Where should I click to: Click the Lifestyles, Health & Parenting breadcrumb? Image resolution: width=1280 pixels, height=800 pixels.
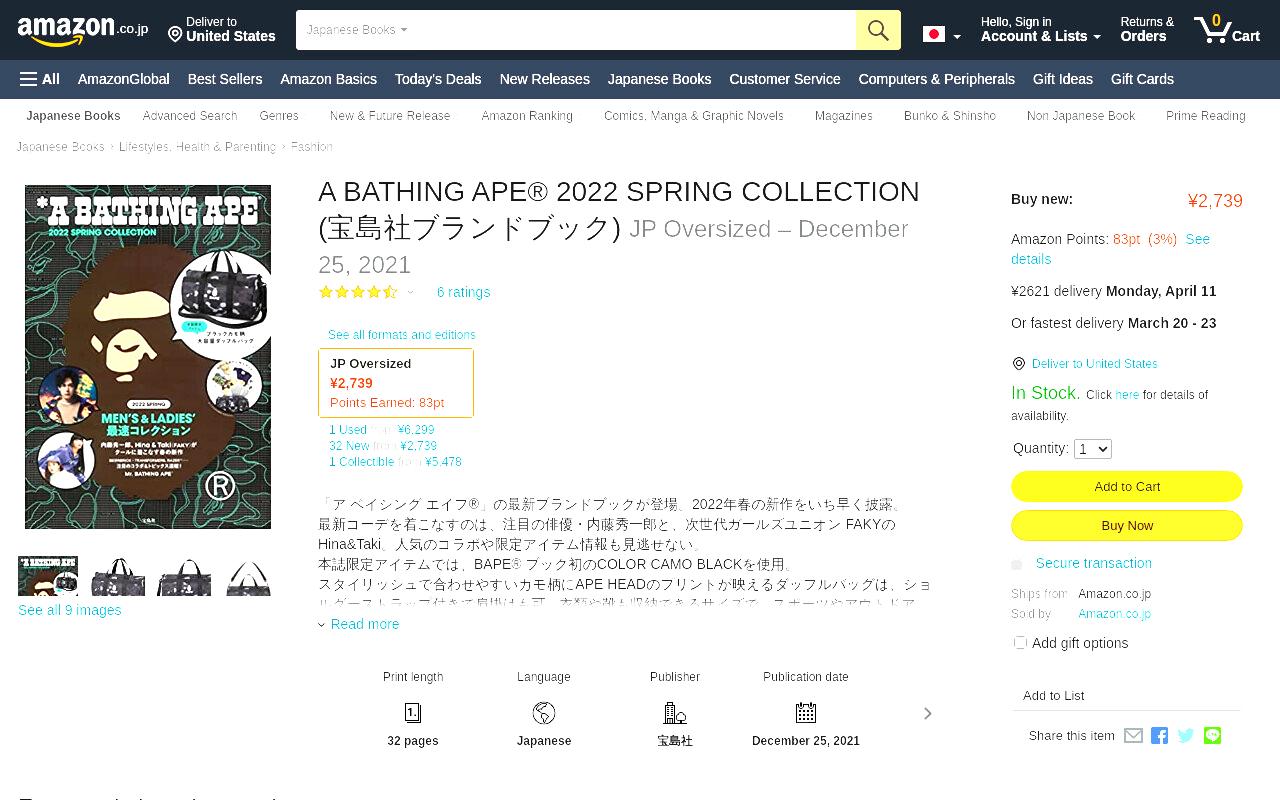[197, 147]
